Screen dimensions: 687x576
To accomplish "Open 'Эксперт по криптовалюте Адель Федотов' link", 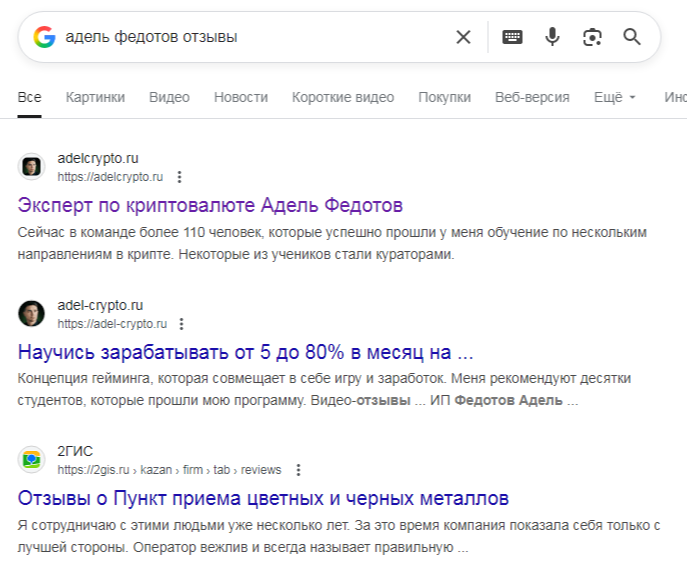I will click(210, 205).
